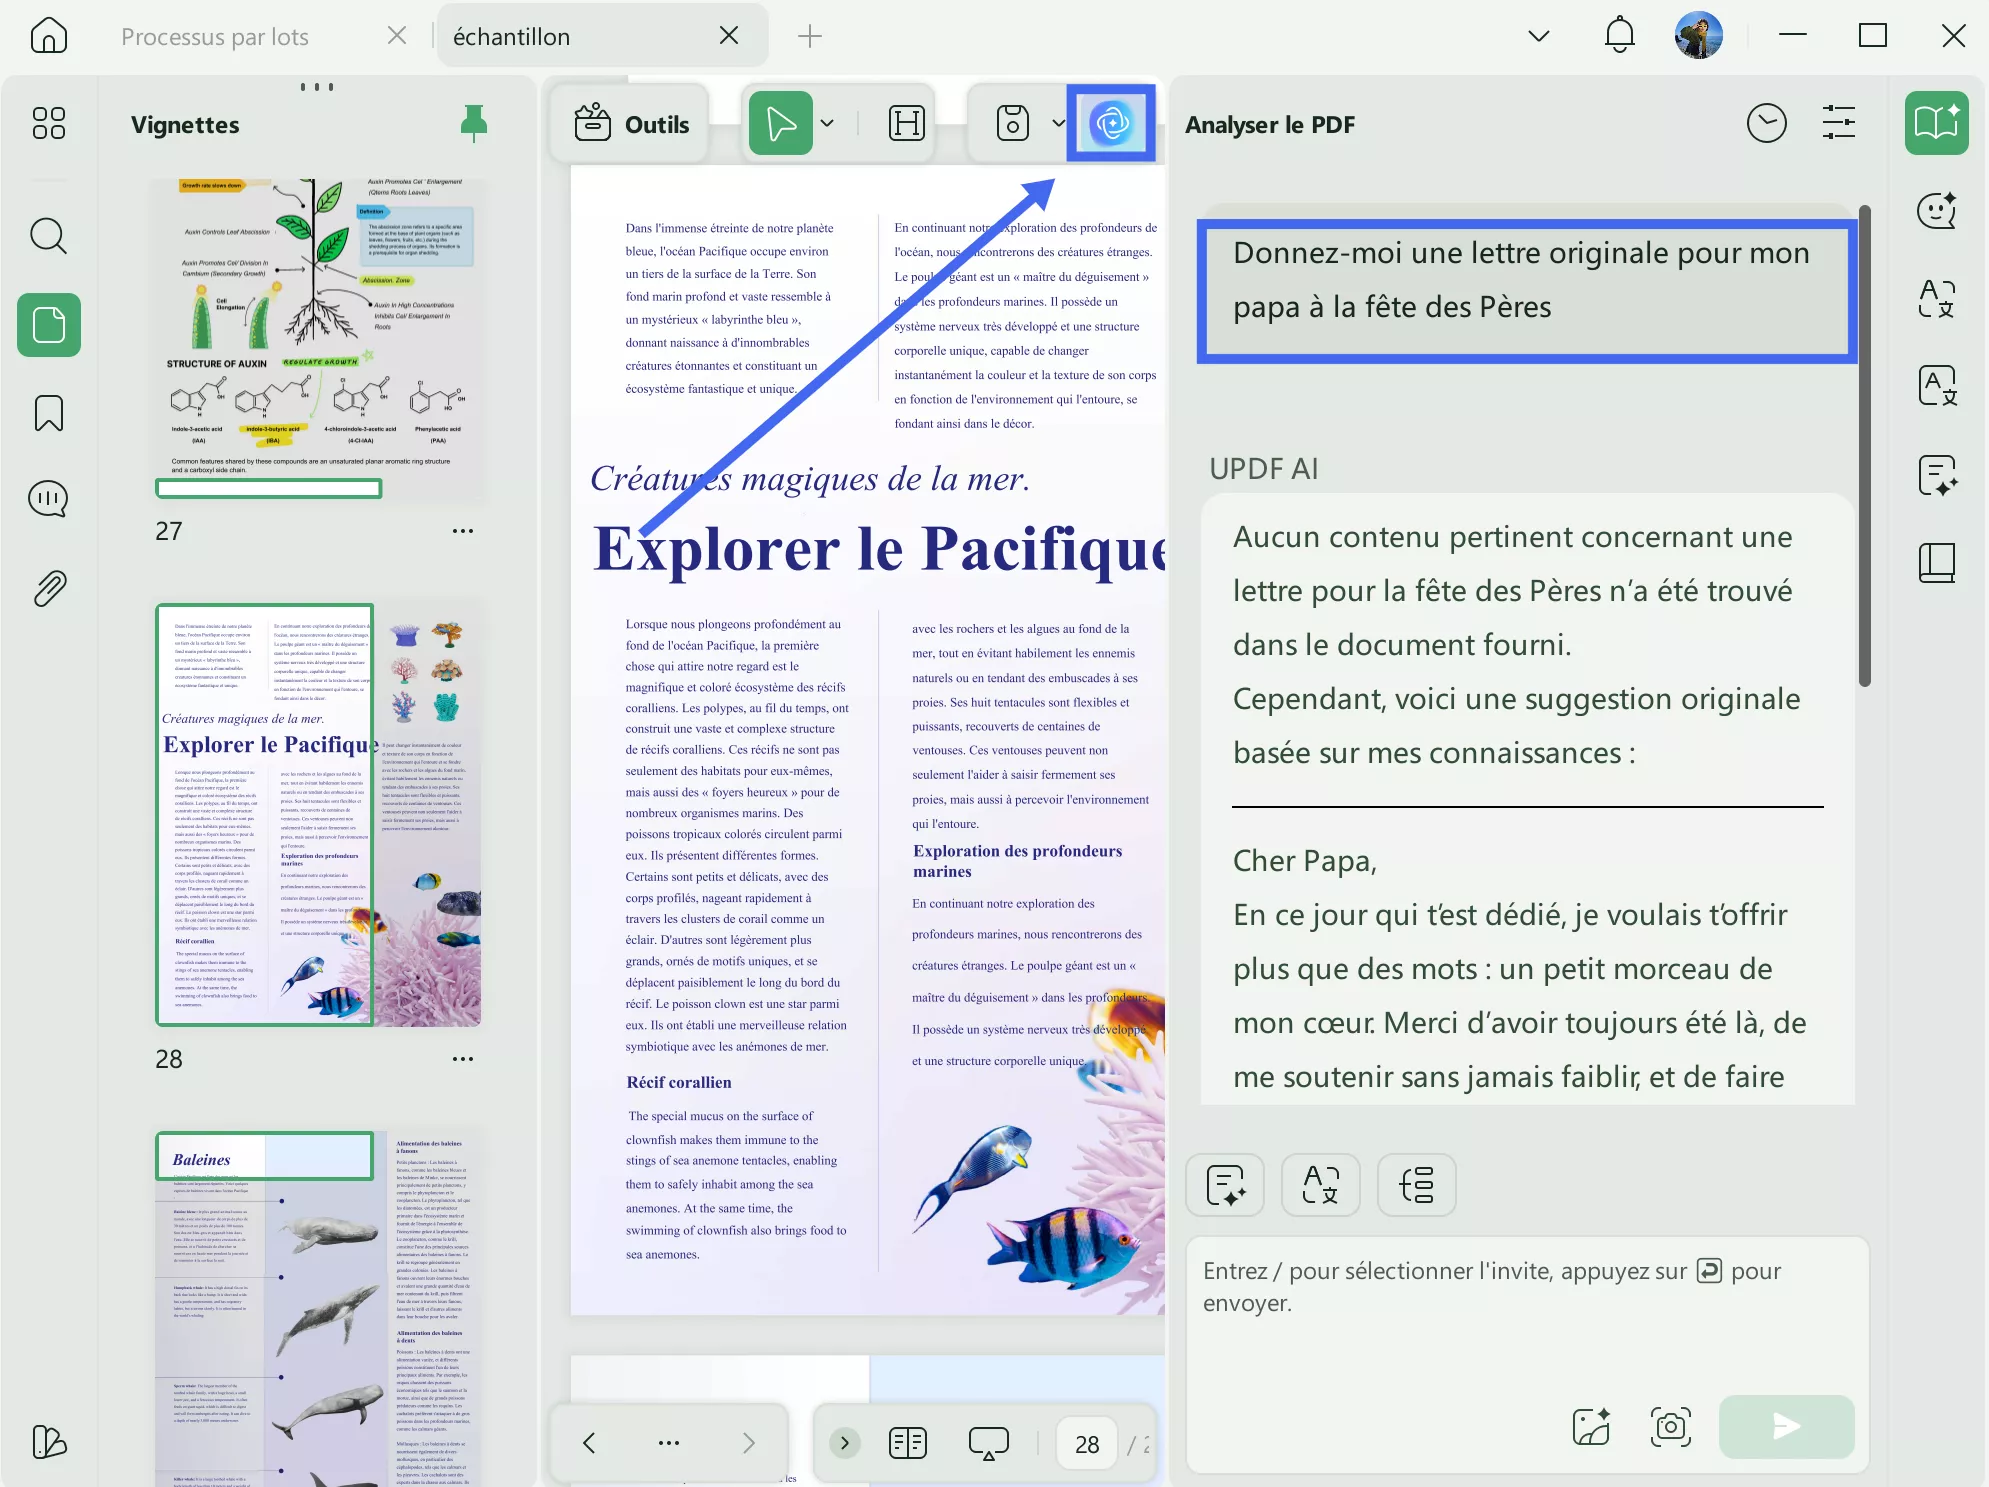Toggle the Analyser le PDF reader mode
Image resolution: width=1989 pixels, height=1487 pixels.
1936,123
